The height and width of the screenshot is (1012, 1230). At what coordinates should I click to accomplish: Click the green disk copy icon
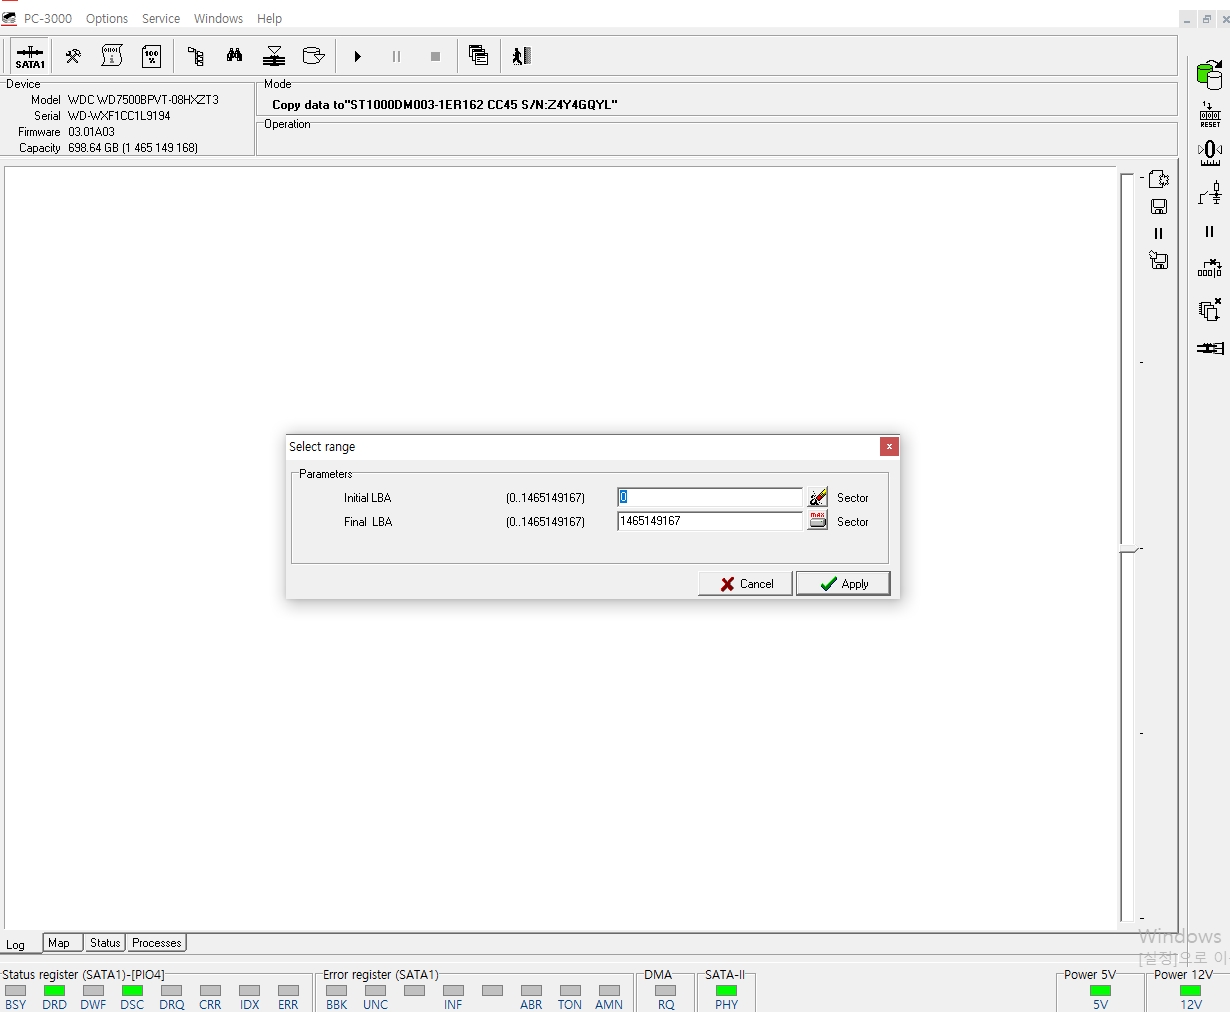coord(1210,74)
